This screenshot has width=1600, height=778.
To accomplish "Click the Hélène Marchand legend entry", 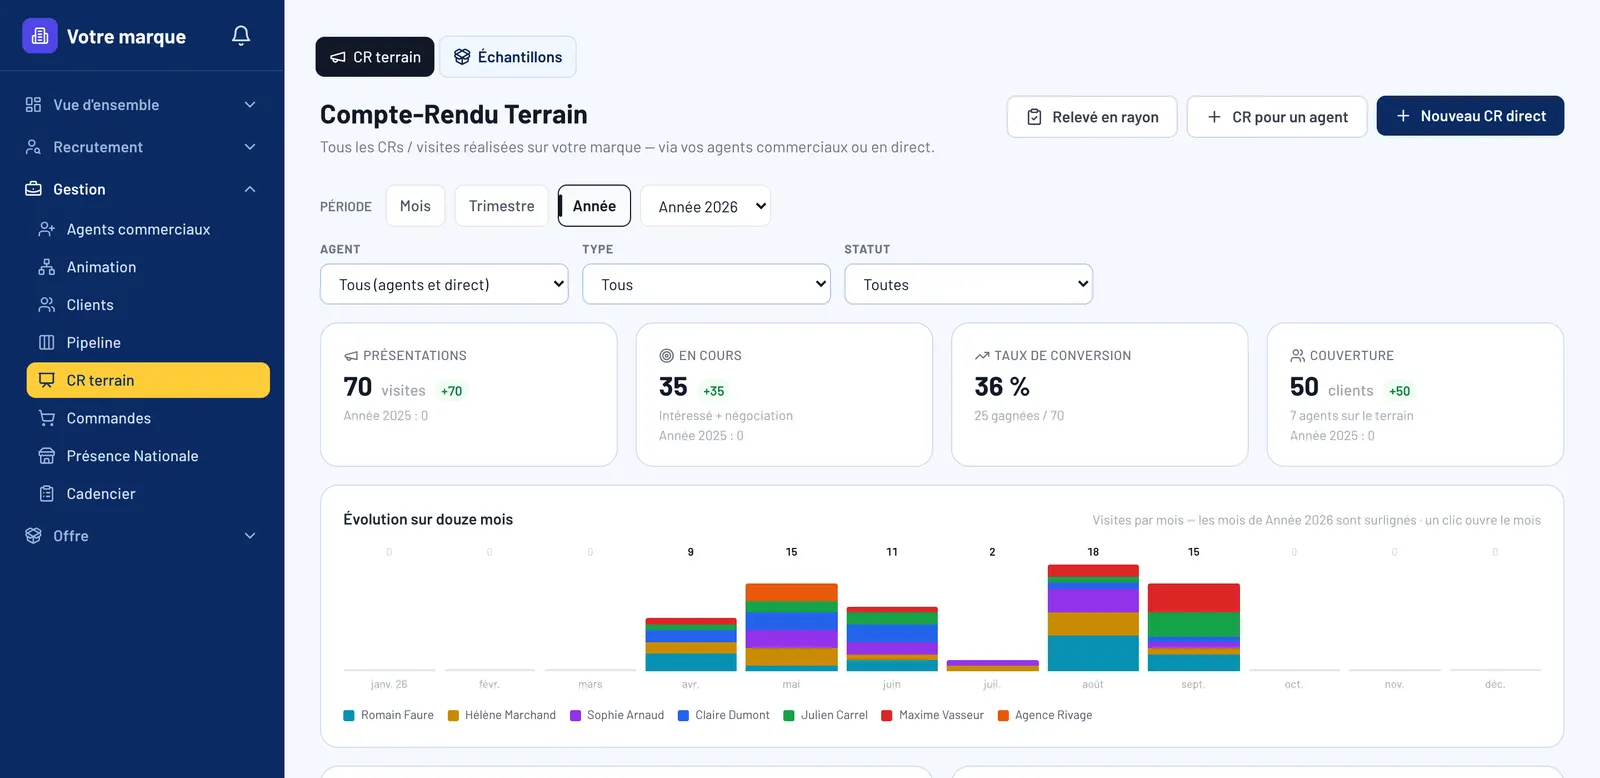I will (502, 716).
